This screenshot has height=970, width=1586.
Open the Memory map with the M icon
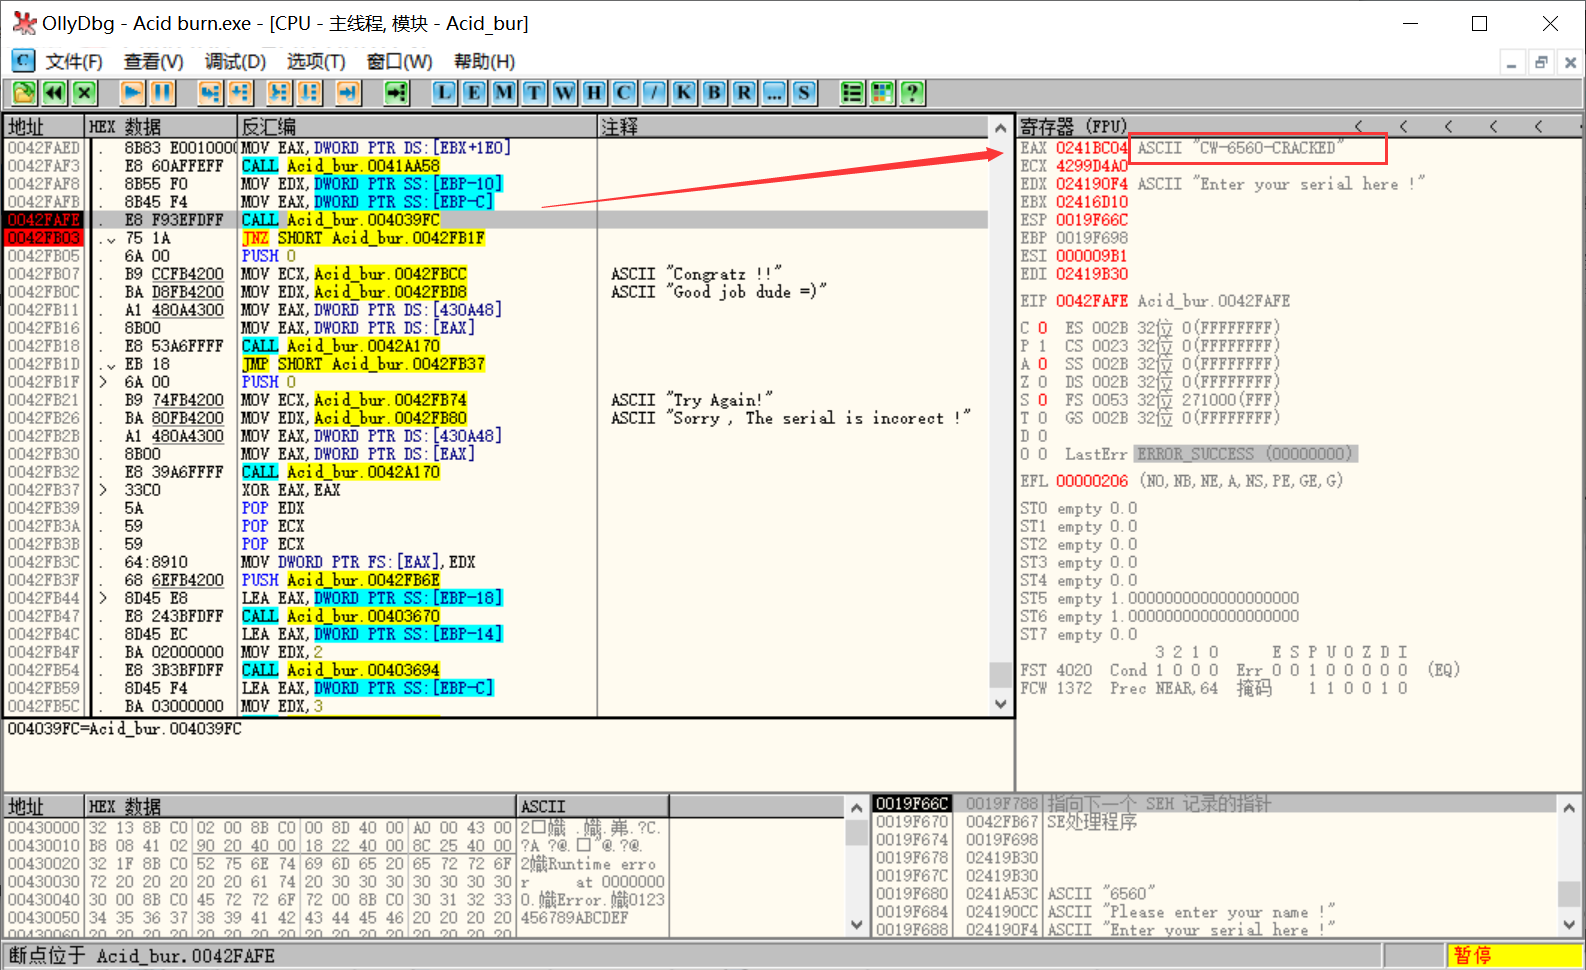(504, 93)
